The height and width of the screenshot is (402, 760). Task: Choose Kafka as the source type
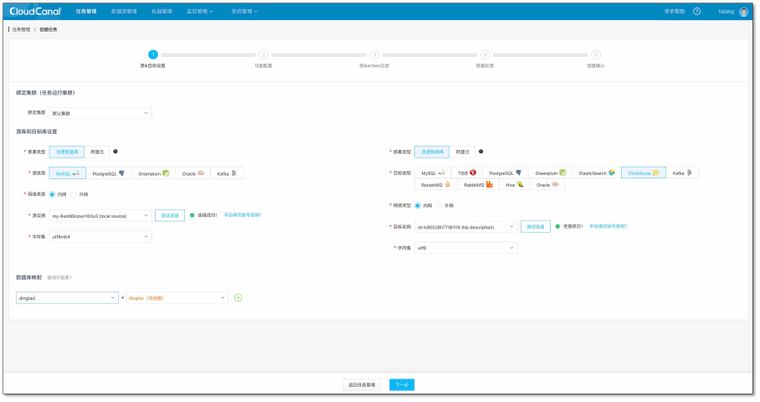click(227, 173)
